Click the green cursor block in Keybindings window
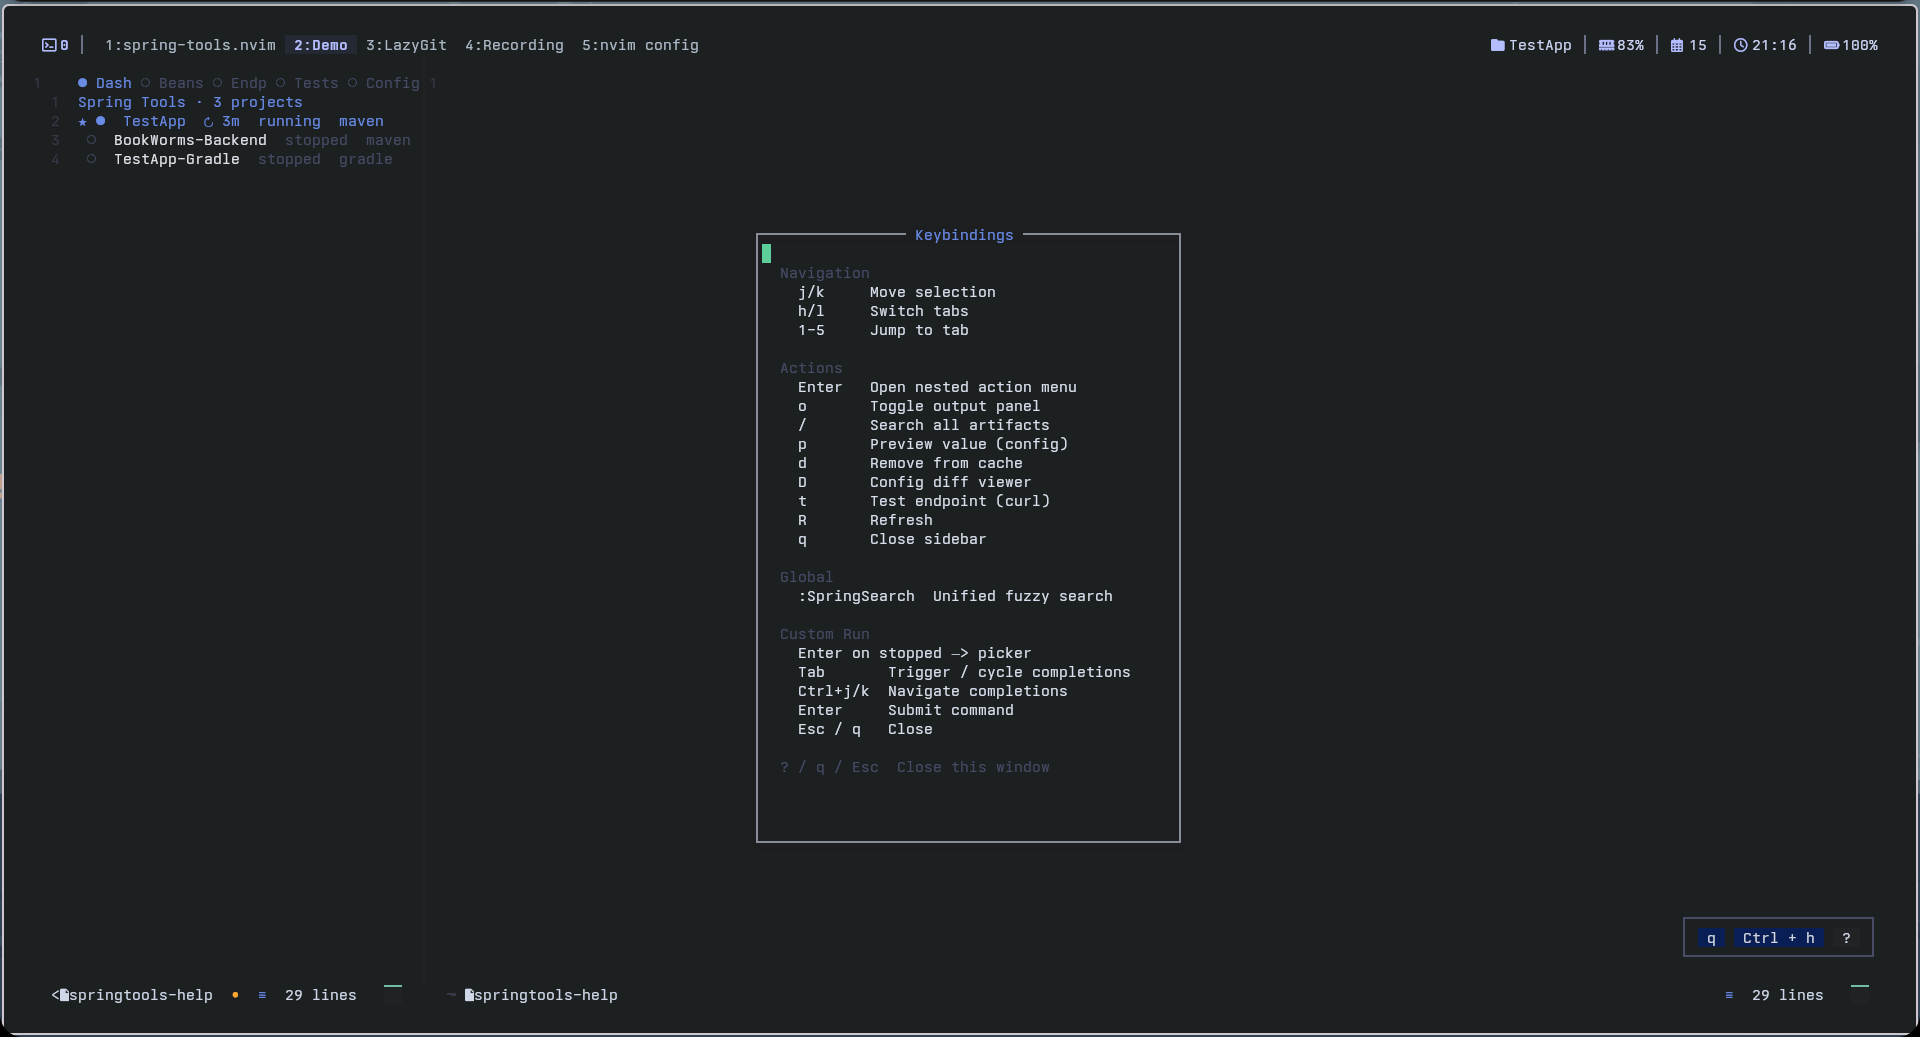This screenshot has height=1037, width=1920. [767, 254]
